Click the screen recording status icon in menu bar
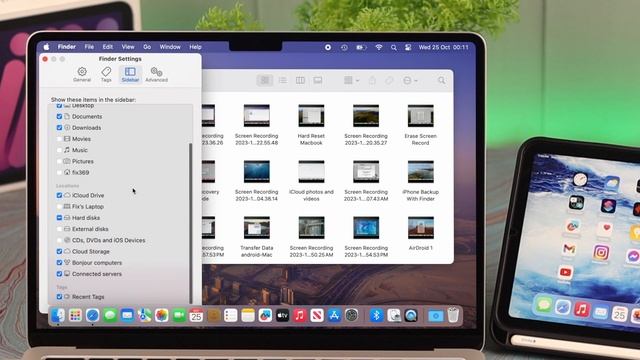640x360 pixels. tap(328, 47)
